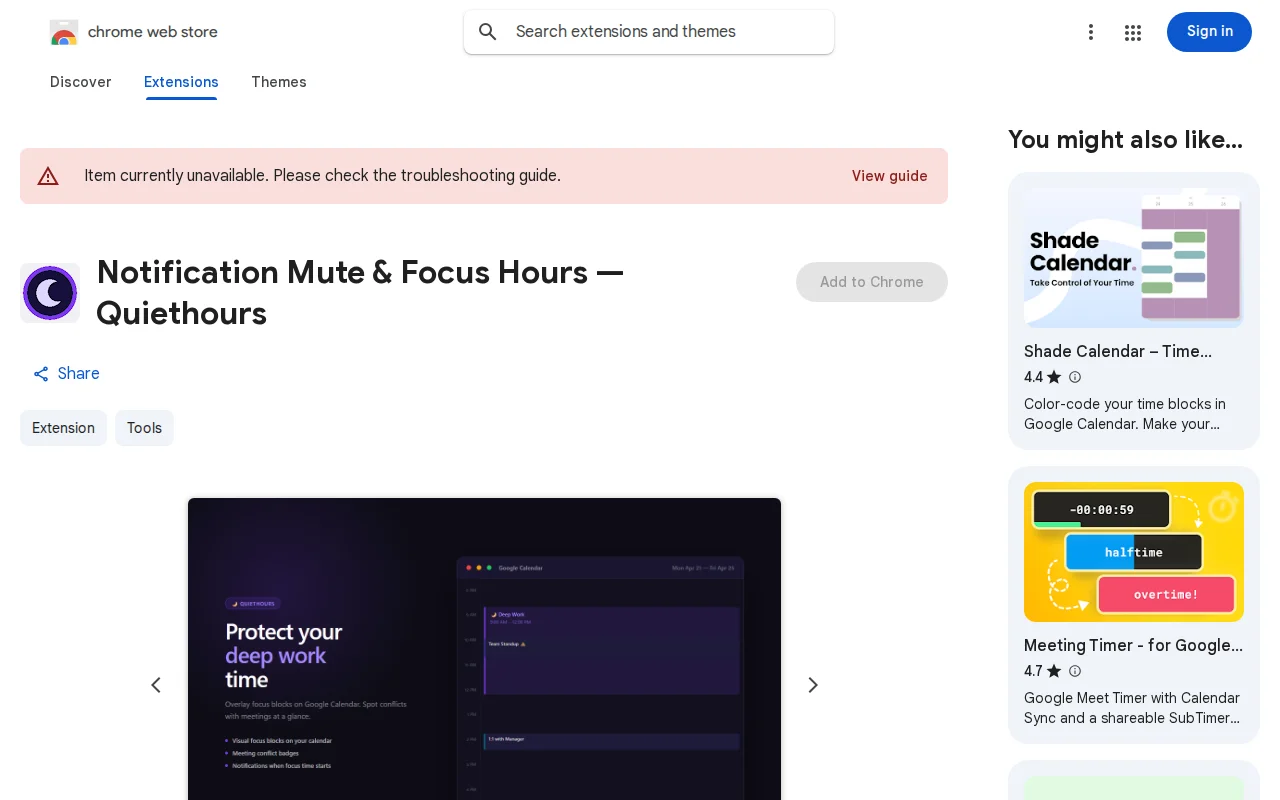
Task: Select the Extension category chip
Action: pyautogui.click(x=63, y=428)
